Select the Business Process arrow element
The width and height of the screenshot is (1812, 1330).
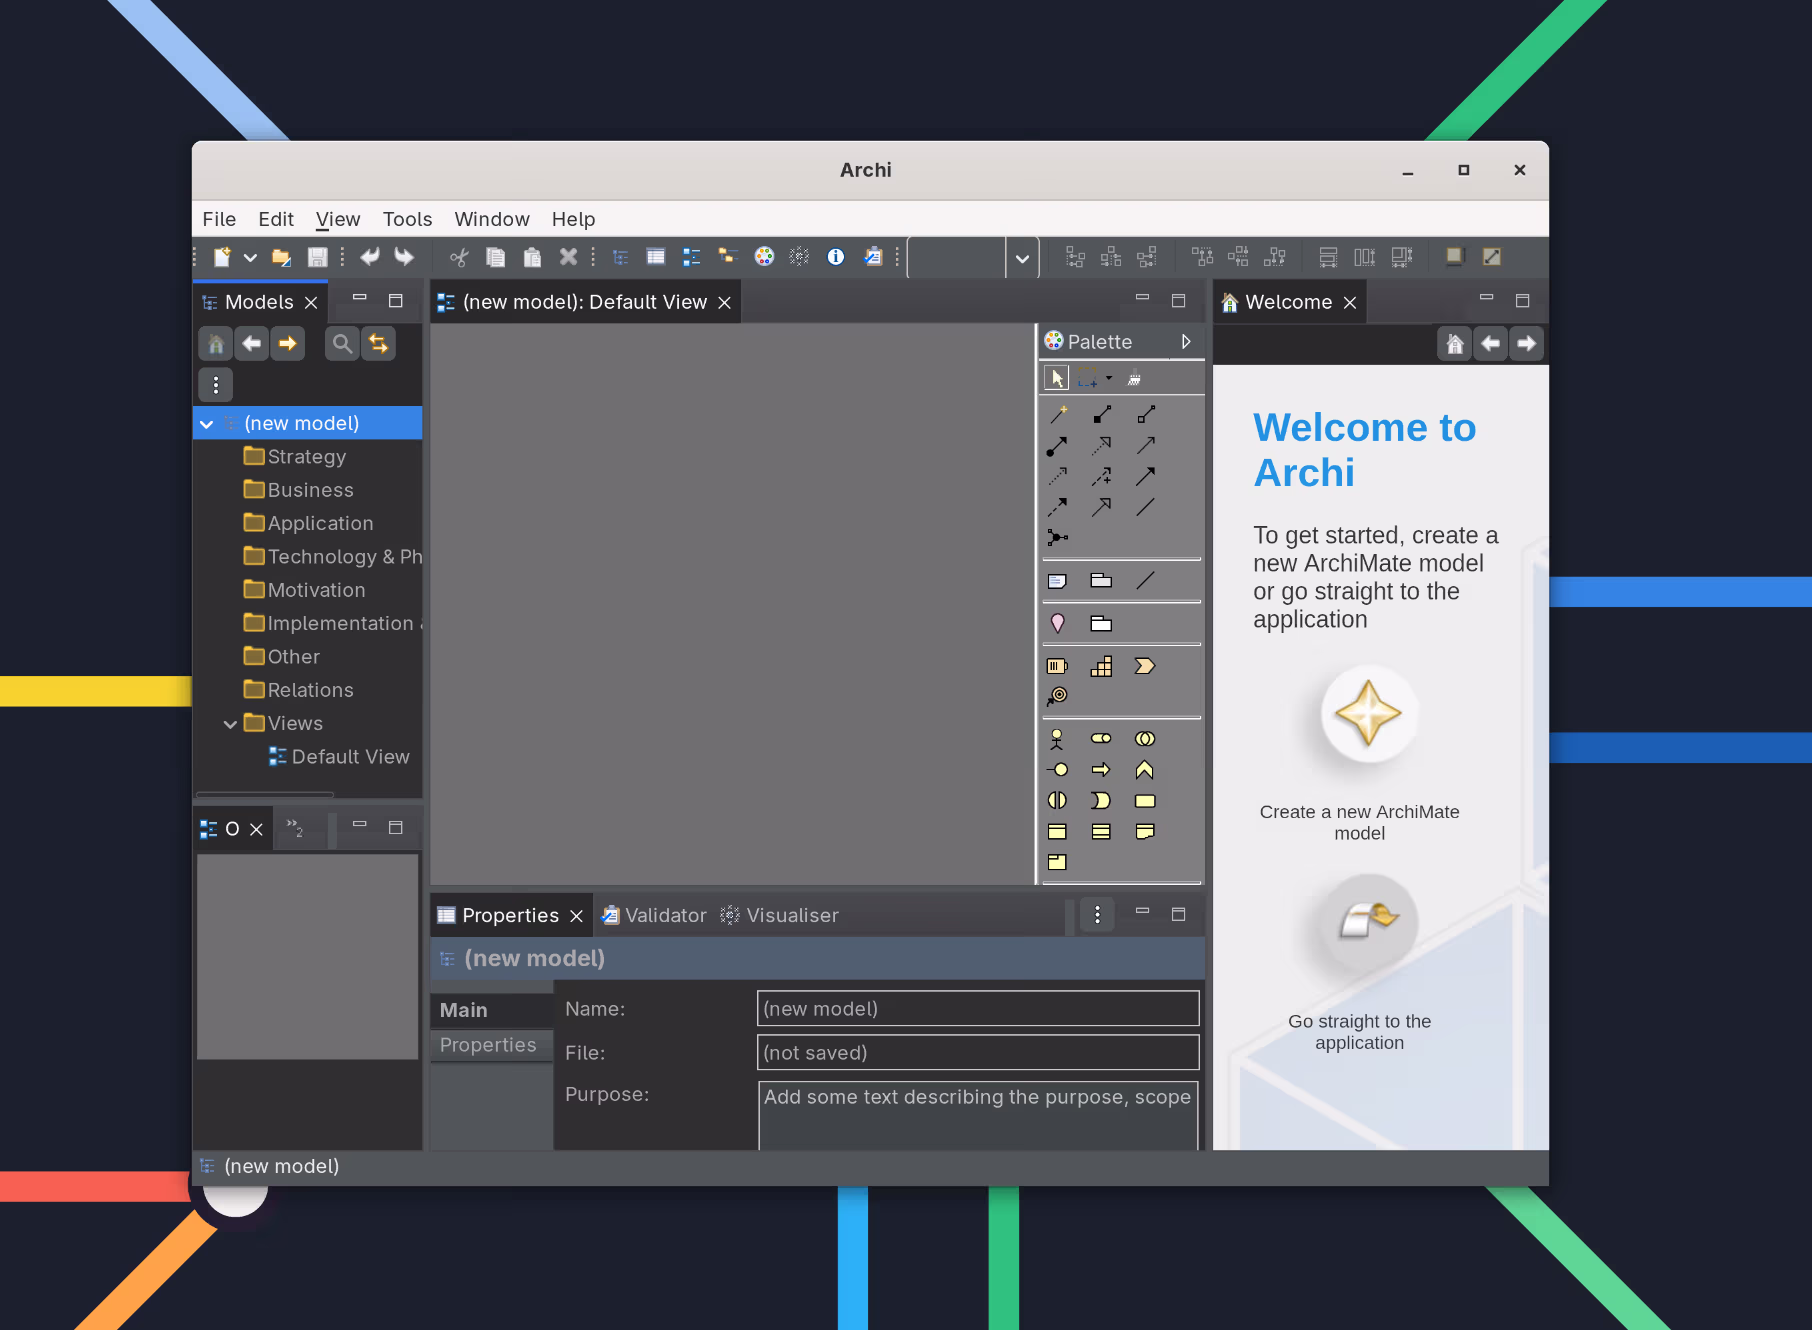pyautogui.click(x=1102, y=770)
